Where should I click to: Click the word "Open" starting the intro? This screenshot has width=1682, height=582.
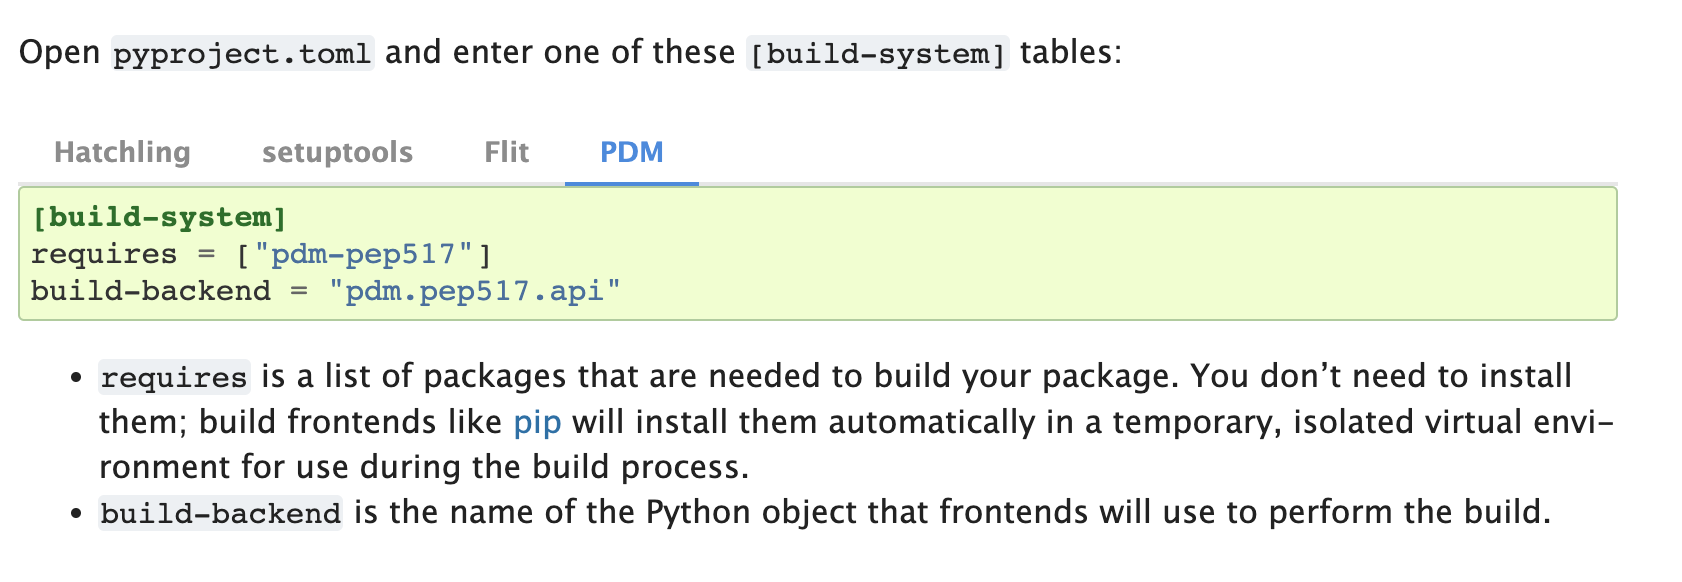(60, 52)
